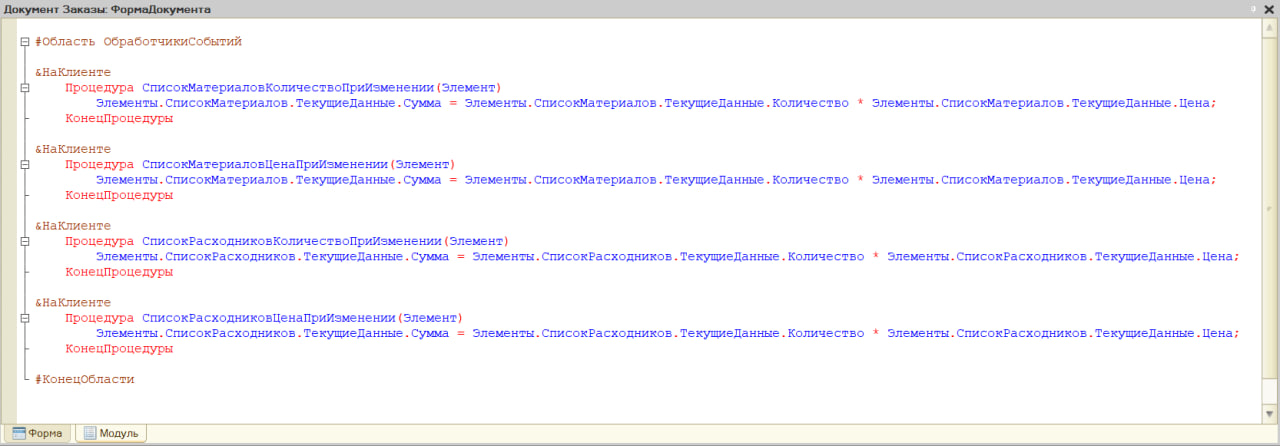Select the Модуль tab
Viewport: 1280px width, 446px height.
coord(111,433)
